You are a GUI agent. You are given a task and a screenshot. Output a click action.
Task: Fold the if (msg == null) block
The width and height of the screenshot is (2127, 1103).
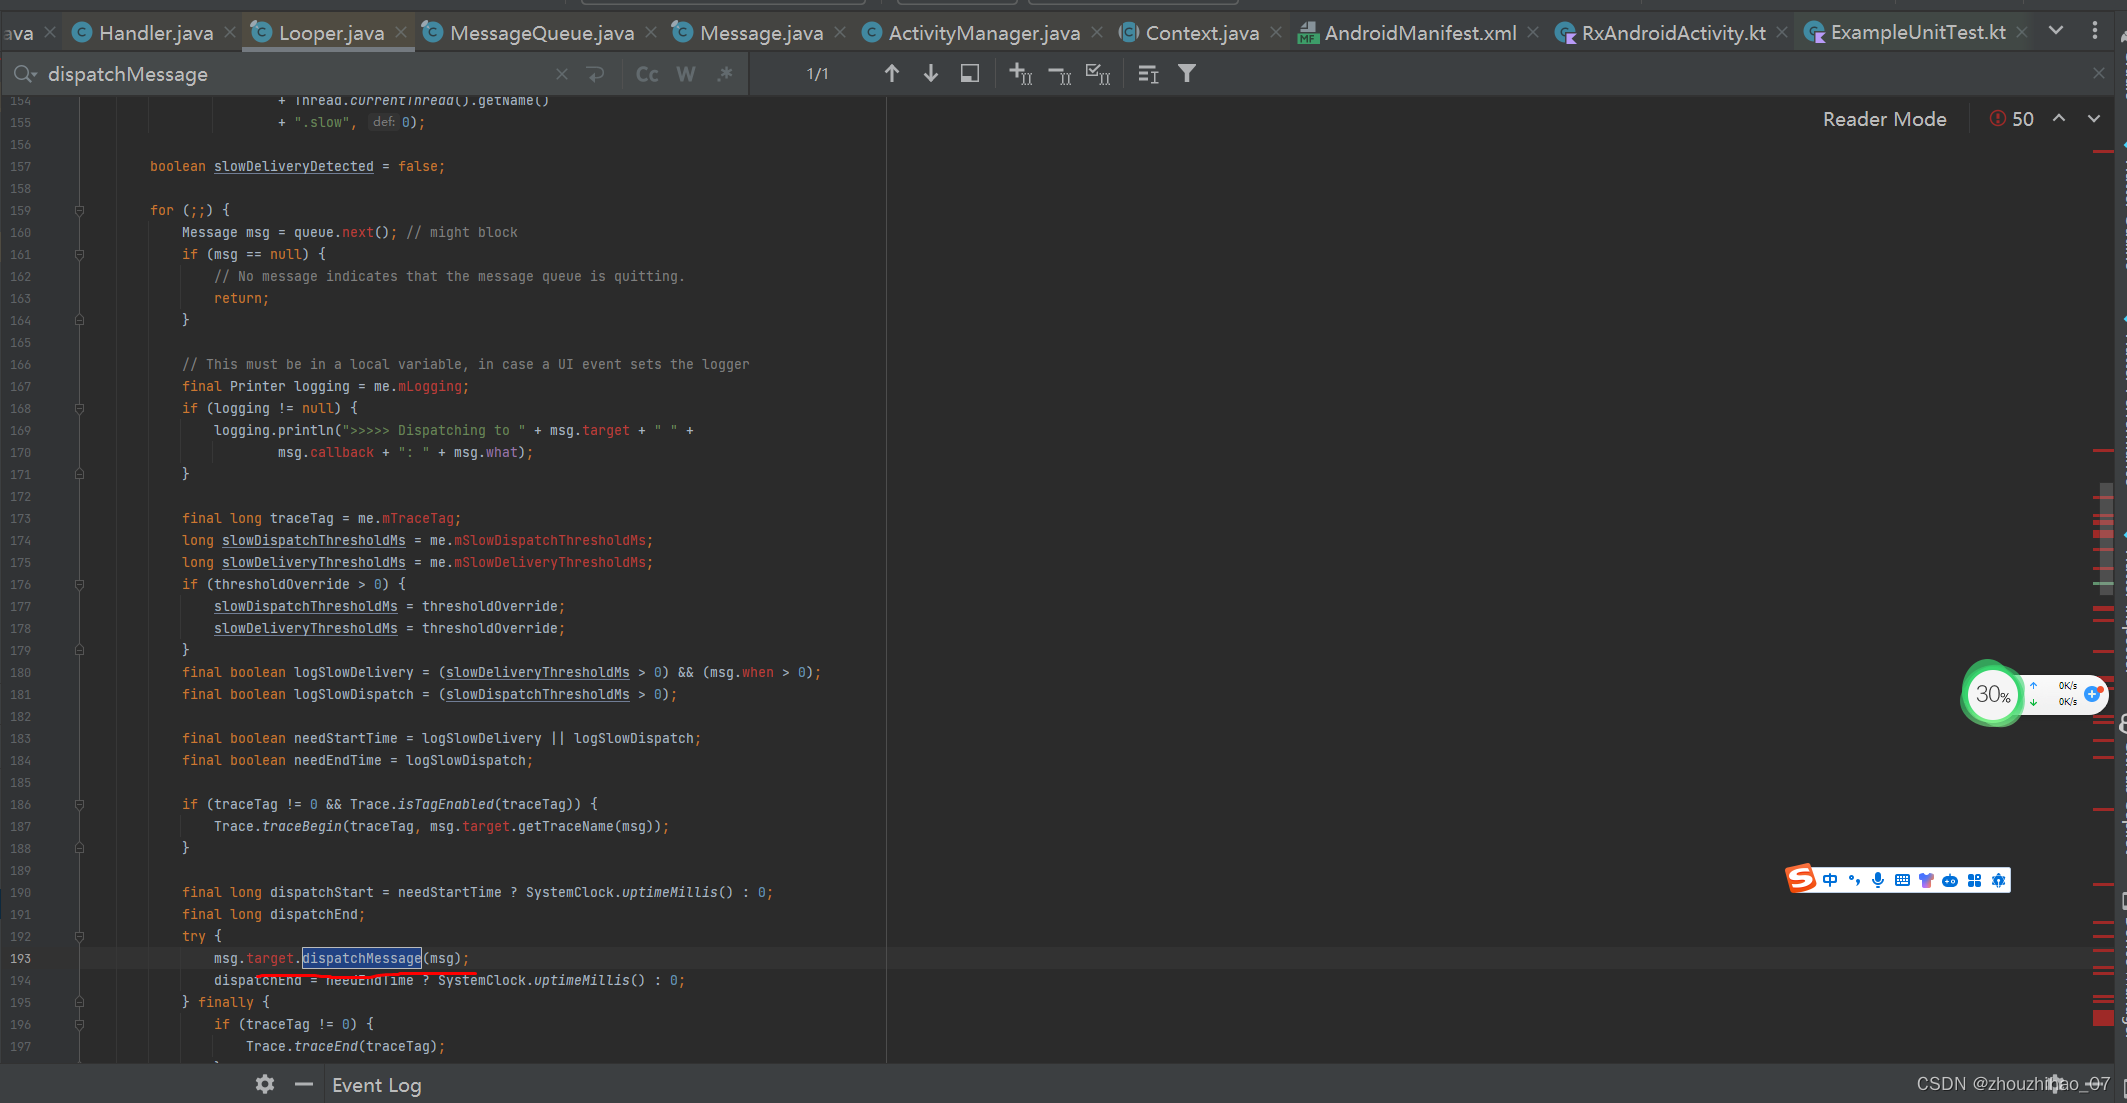pos(79,254)
